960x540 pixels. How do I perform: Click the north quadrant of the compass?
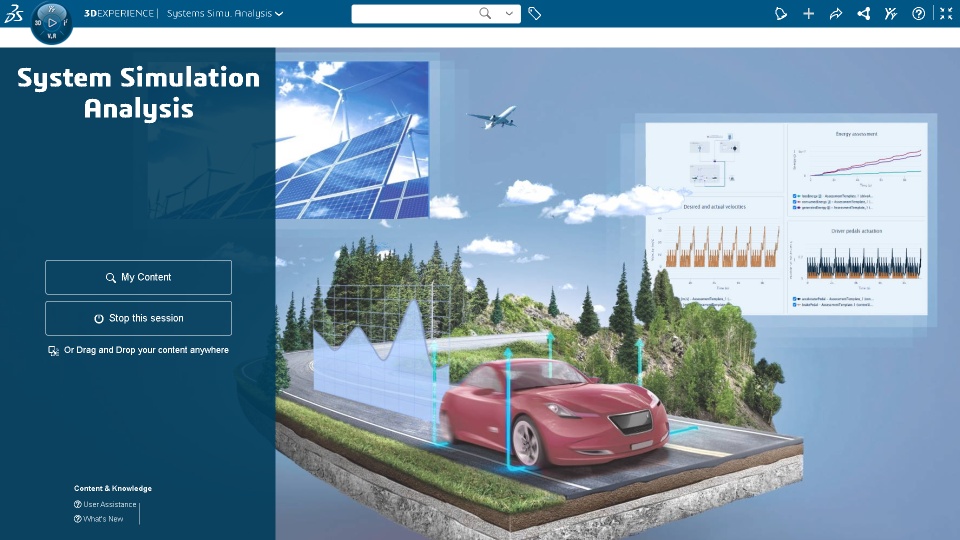tap(52, 9)
